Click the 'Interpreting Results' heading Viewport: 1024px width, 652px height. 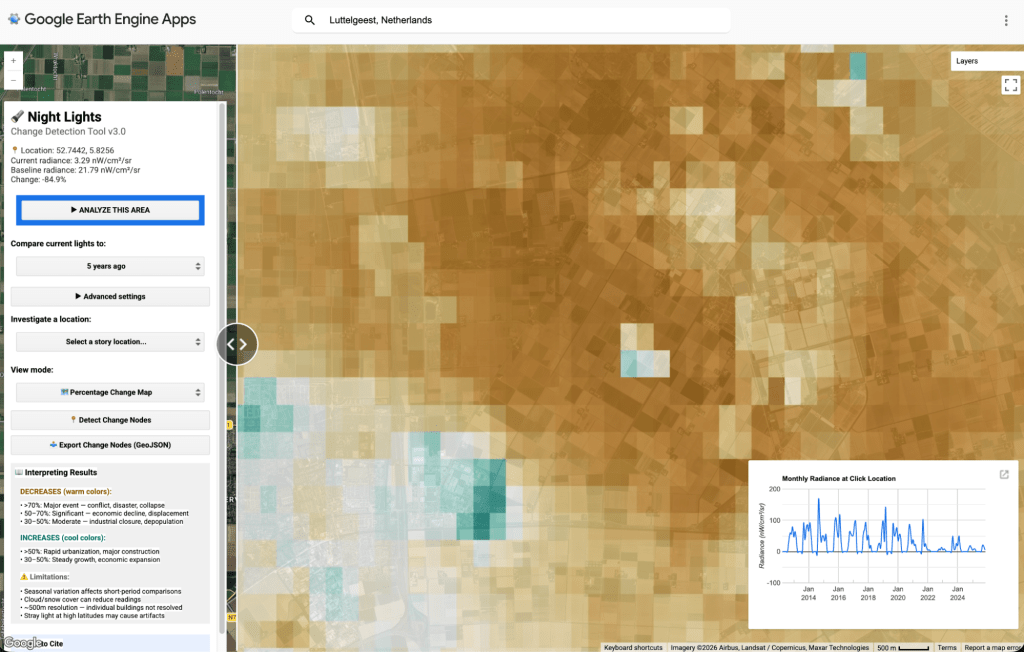[x=61, y=472]
